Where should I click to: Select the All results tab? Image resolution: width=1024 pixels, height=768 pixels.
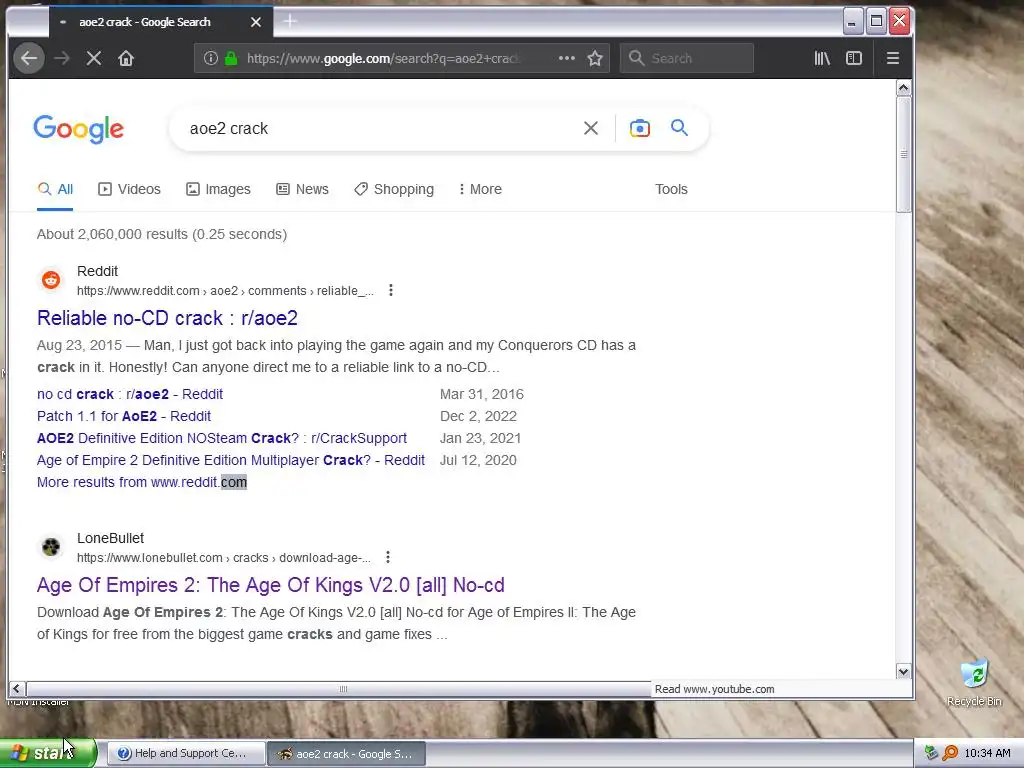[55, 189]
